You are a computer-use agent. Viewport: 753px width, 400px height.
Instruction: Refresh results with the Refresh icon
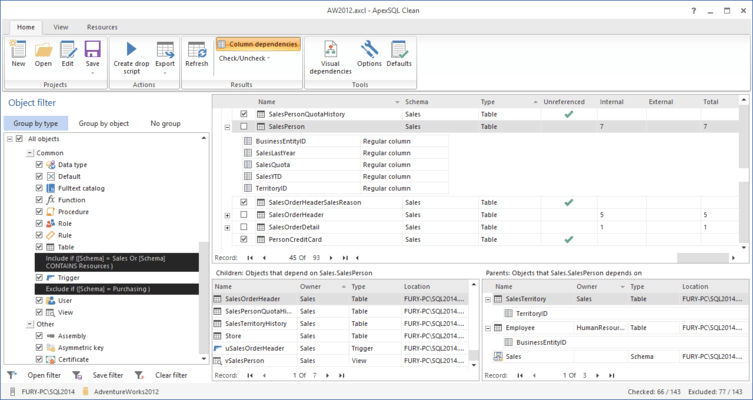(197, 49)
